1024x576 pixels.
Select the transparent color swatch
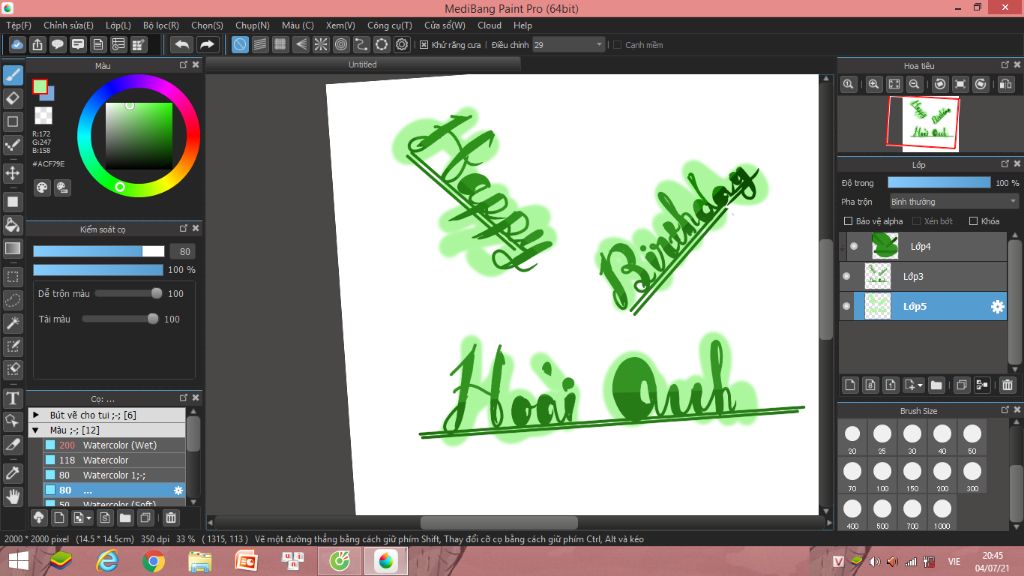point(43,116)
